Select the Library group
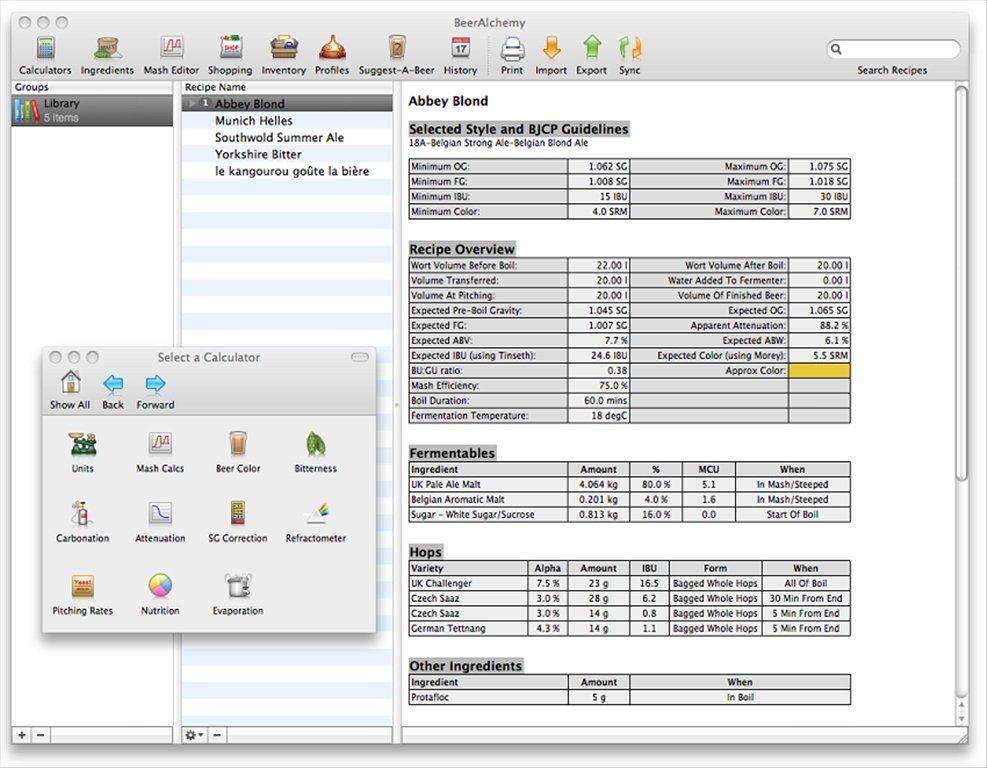 click(x=92, y=110)
